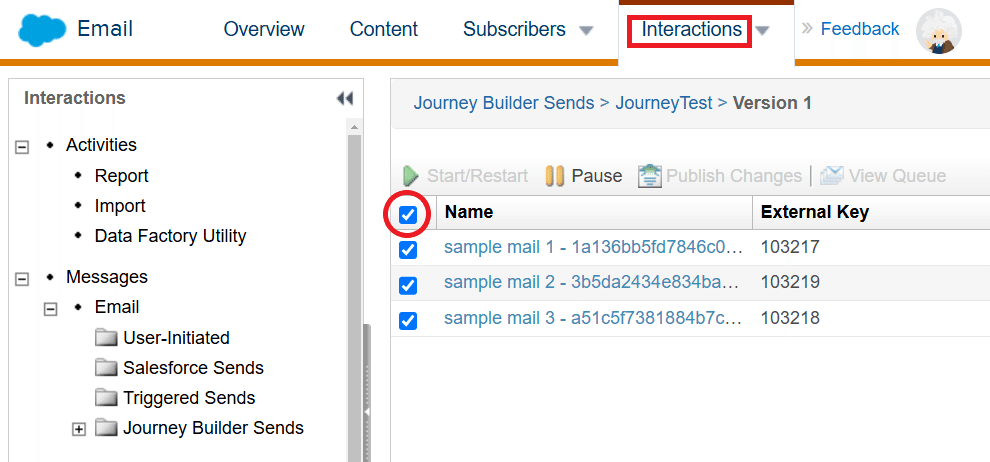Expand the Journey Builder Sends tree node

click(78, 429)
